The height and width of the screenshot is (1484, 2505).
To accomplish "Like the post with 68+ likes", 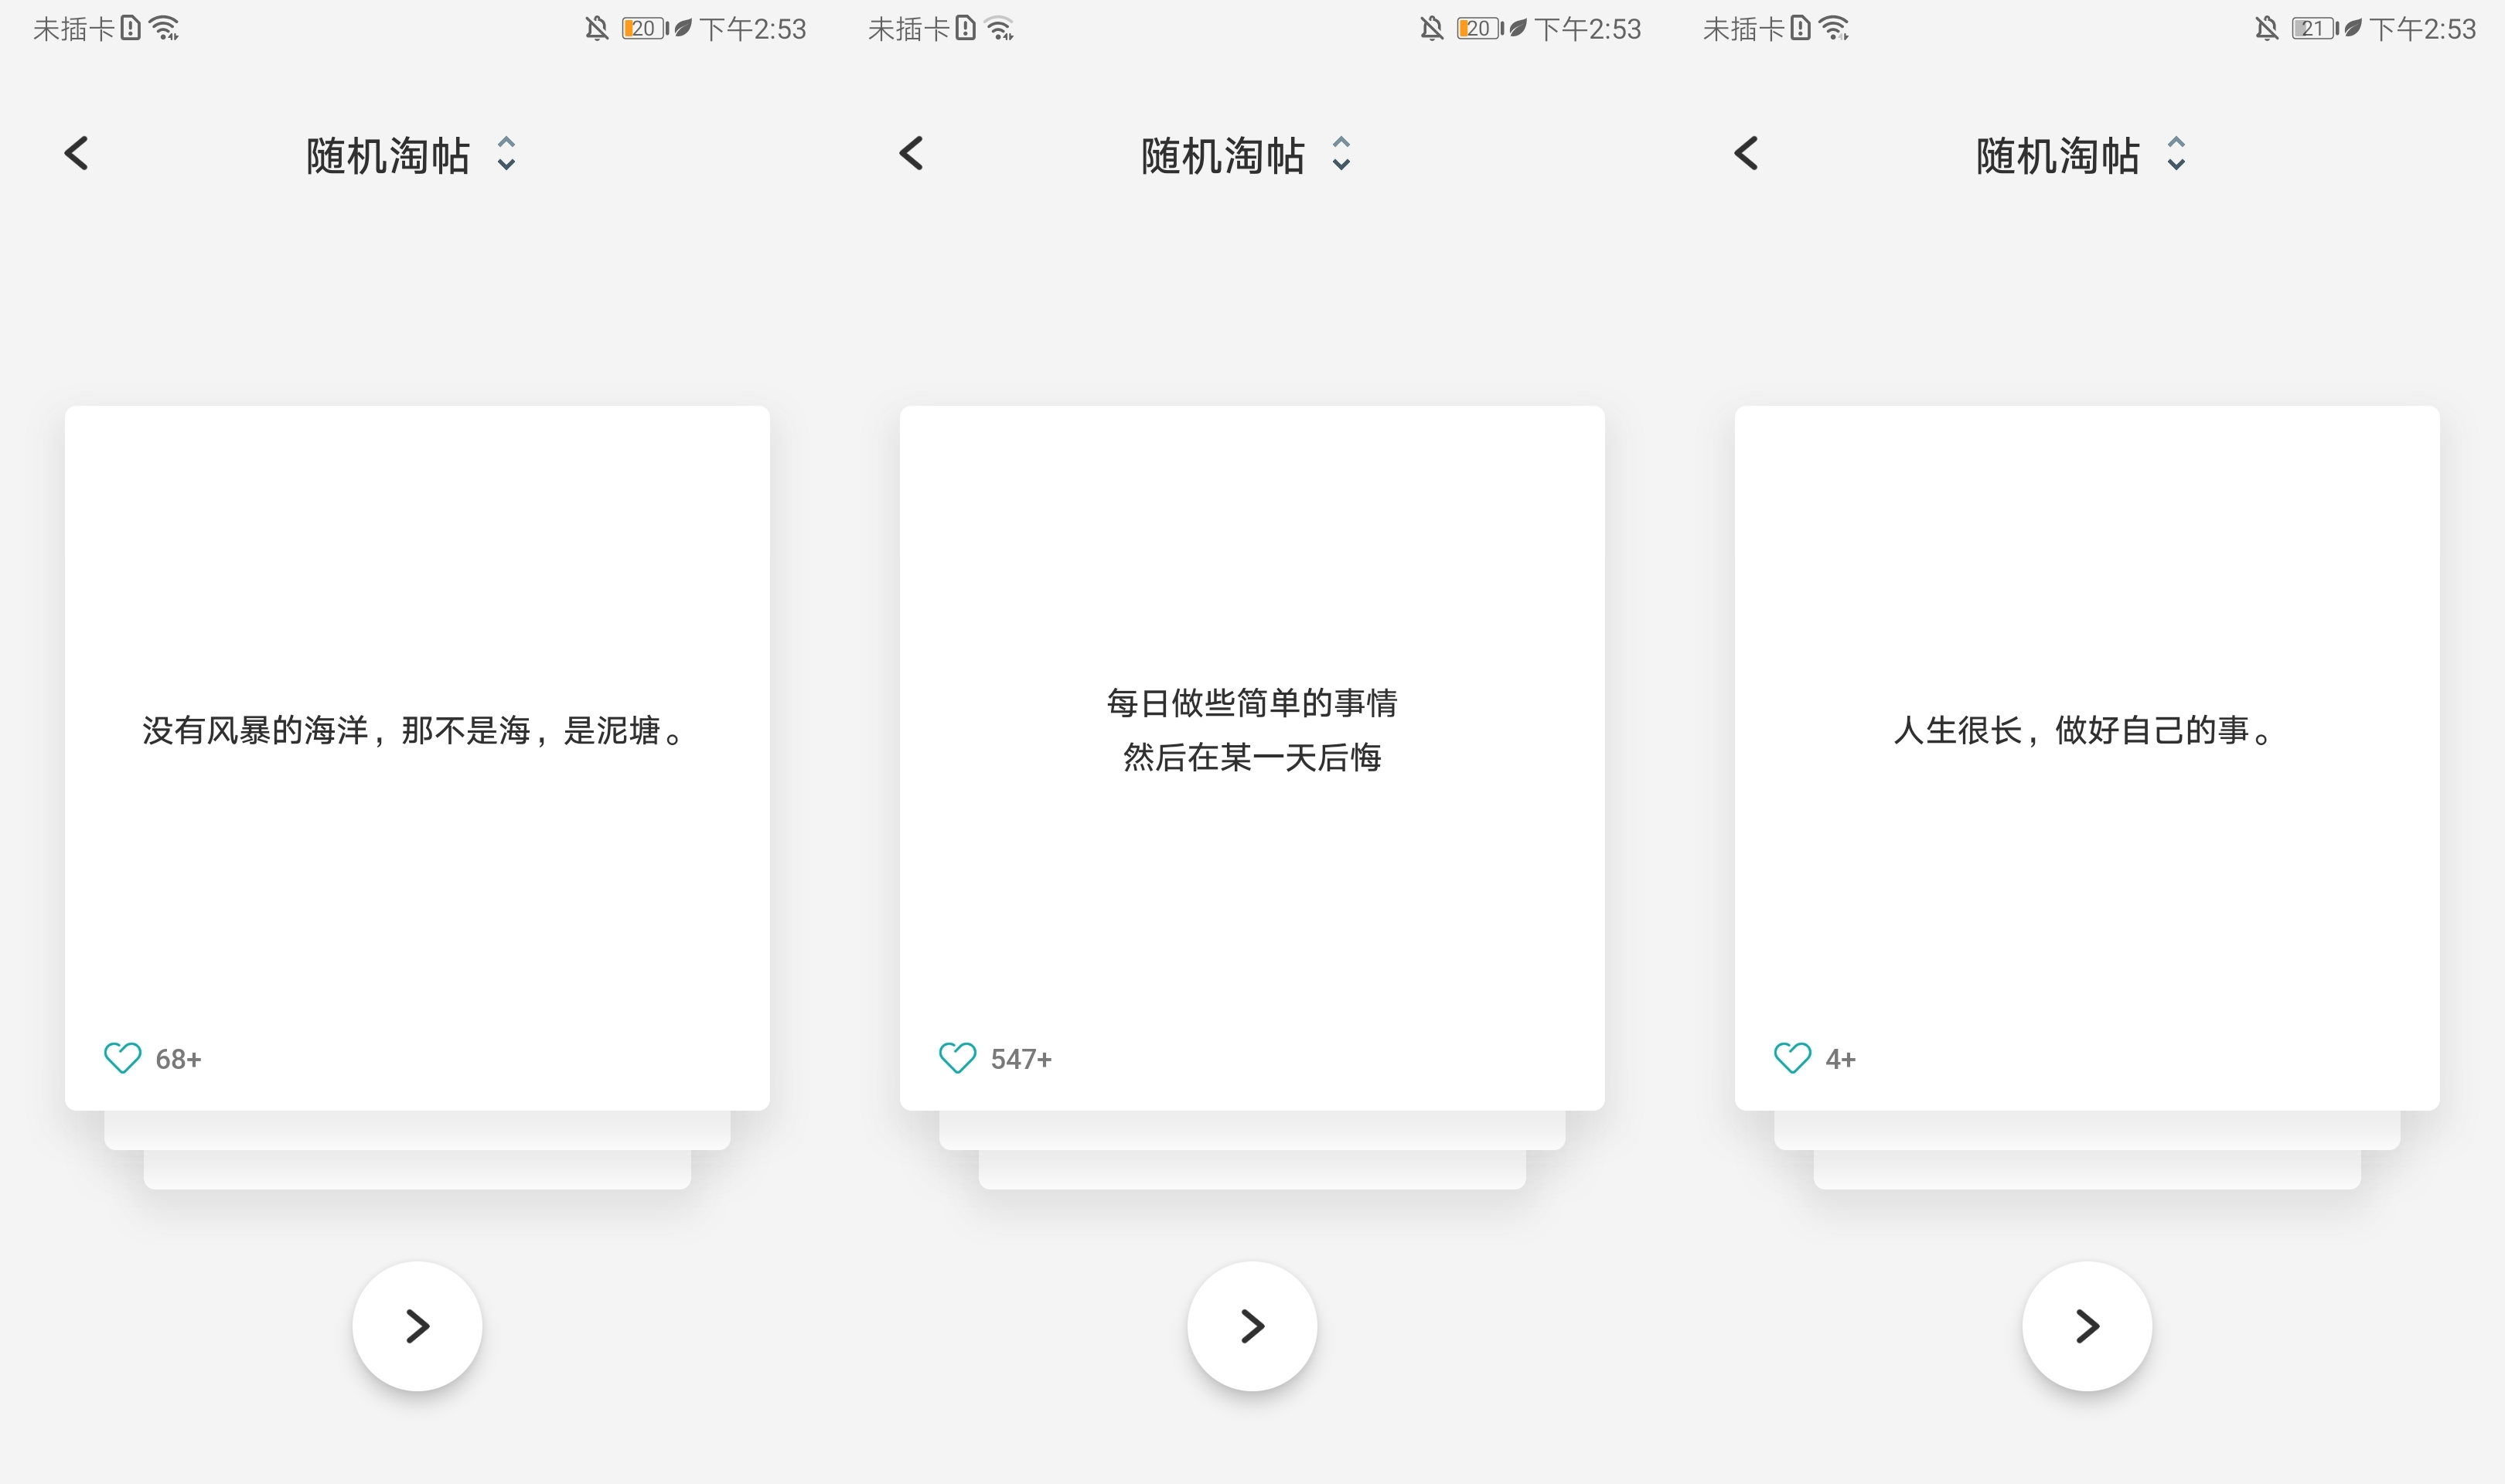I will point(123,1058).
